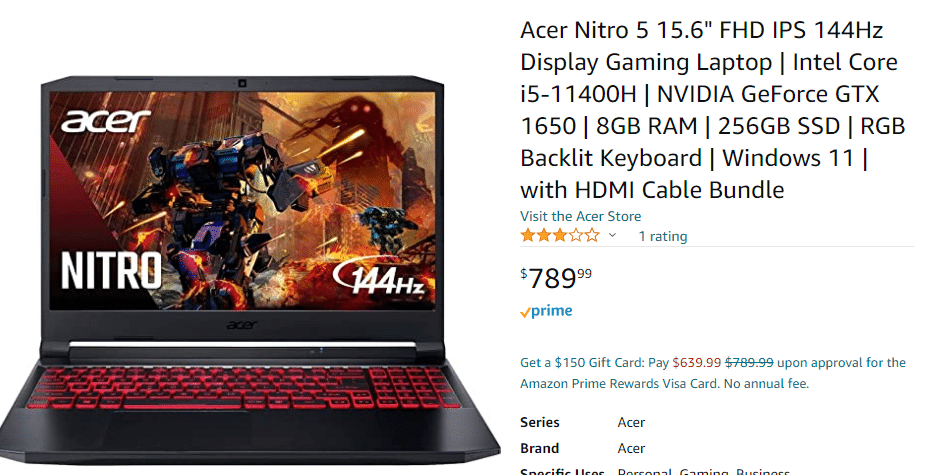Click the webcam on the laptop bezel
This screenshot has width=926, height=475.
click(x=242, y=83)
